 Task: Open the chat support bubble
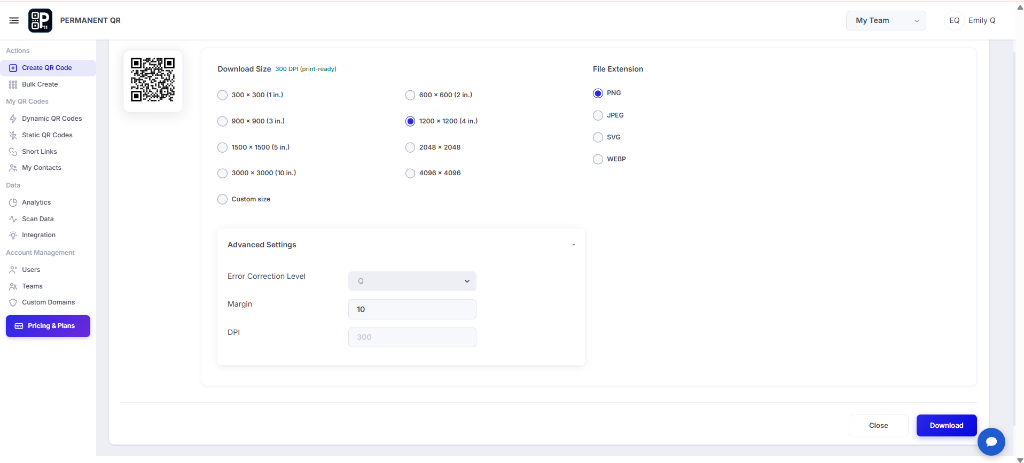(991, 442)
